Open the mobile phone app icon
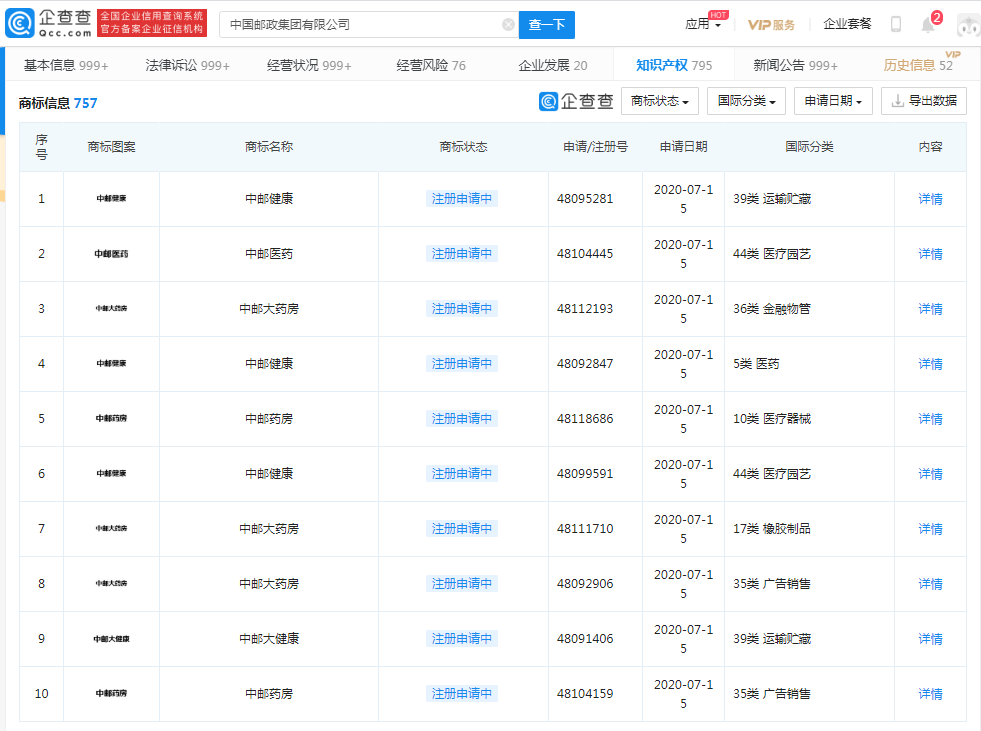Image resolution: width=981 pixels, height=731 pixels. (896, 24)
